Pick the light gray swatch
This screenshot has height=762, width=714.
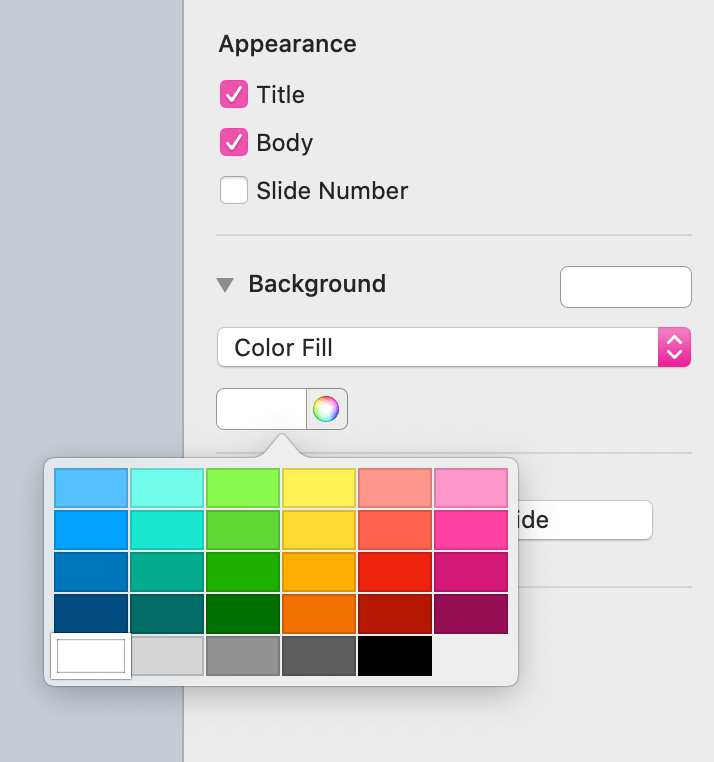coord(167,656)
